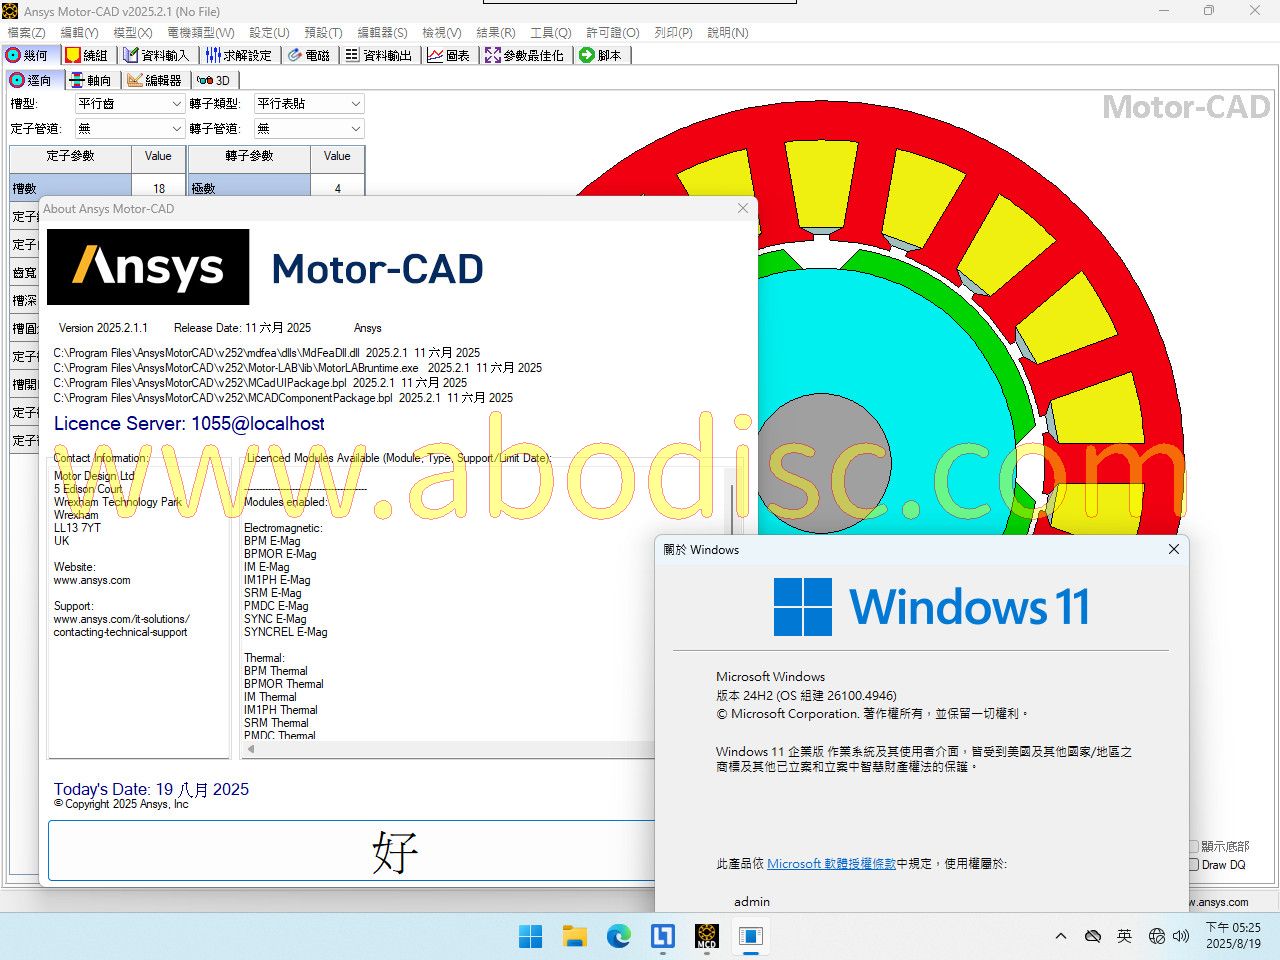Click the Ansys logo in About dialog
1280x960 pixels.
pos(148,267)
